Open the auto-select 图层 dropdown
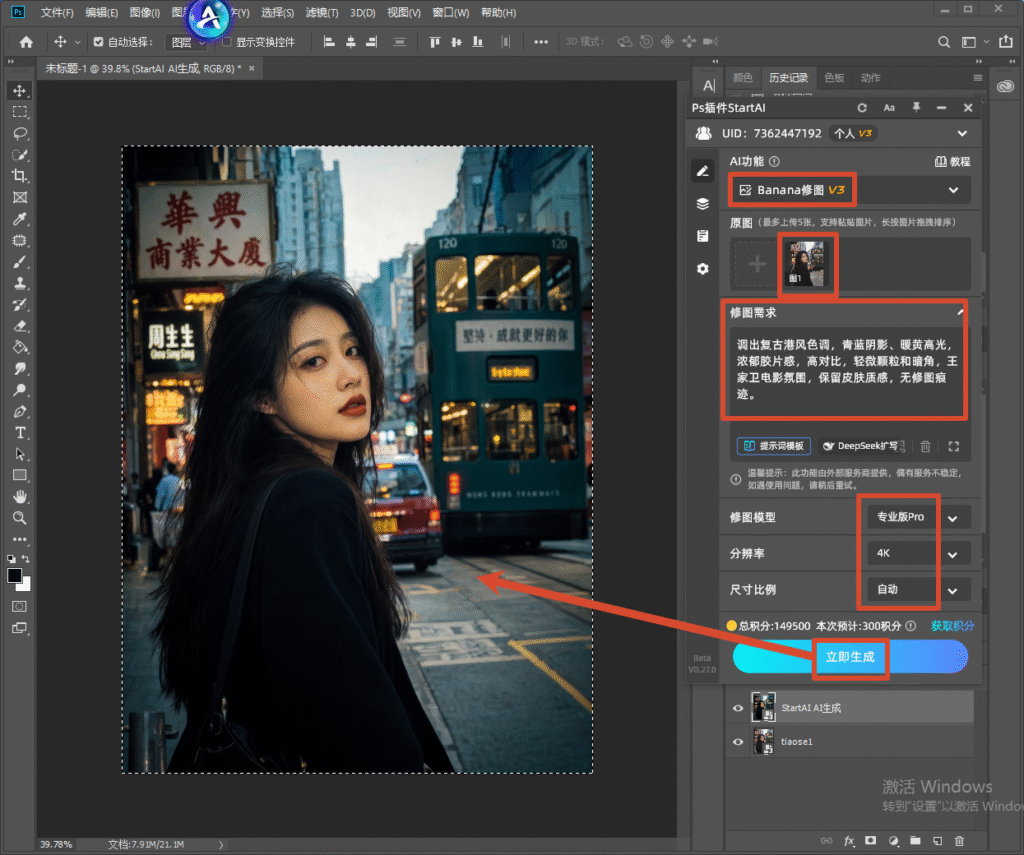The width and height of the screenshot is (1024, 855). (185, 42)
